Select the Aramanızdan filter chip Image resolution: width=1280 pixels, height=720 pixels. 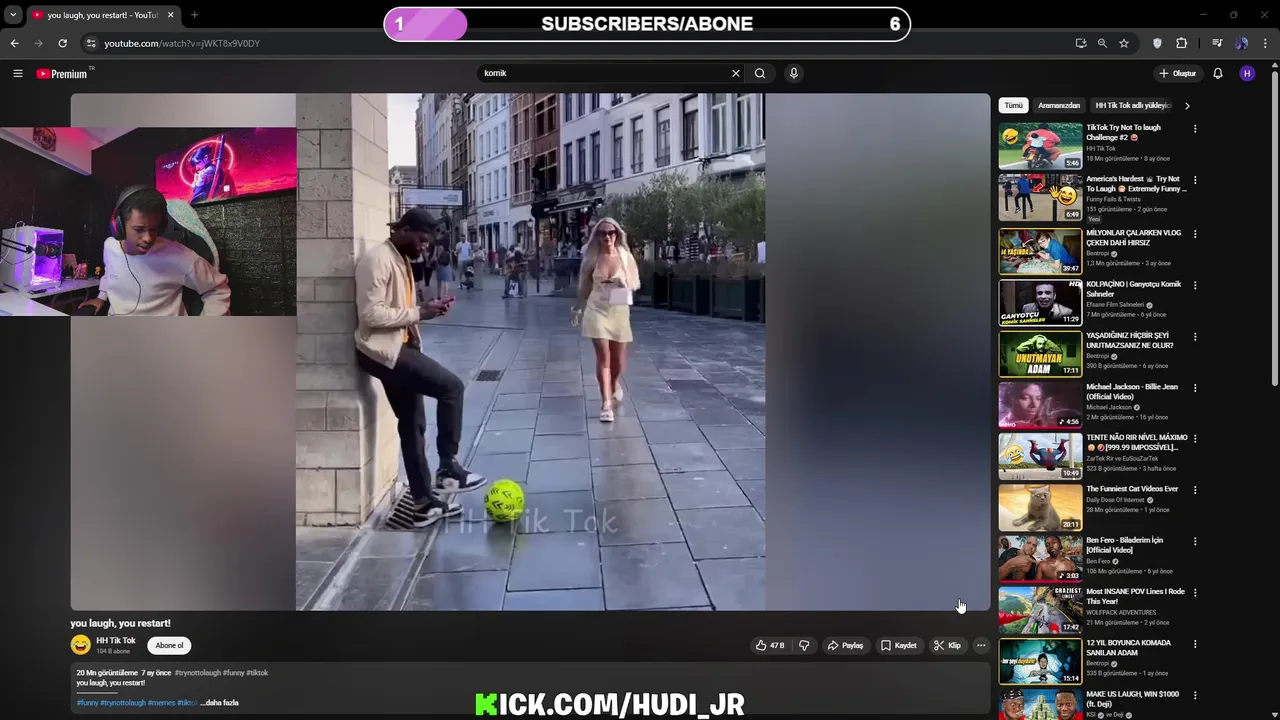coord(1059,105)
